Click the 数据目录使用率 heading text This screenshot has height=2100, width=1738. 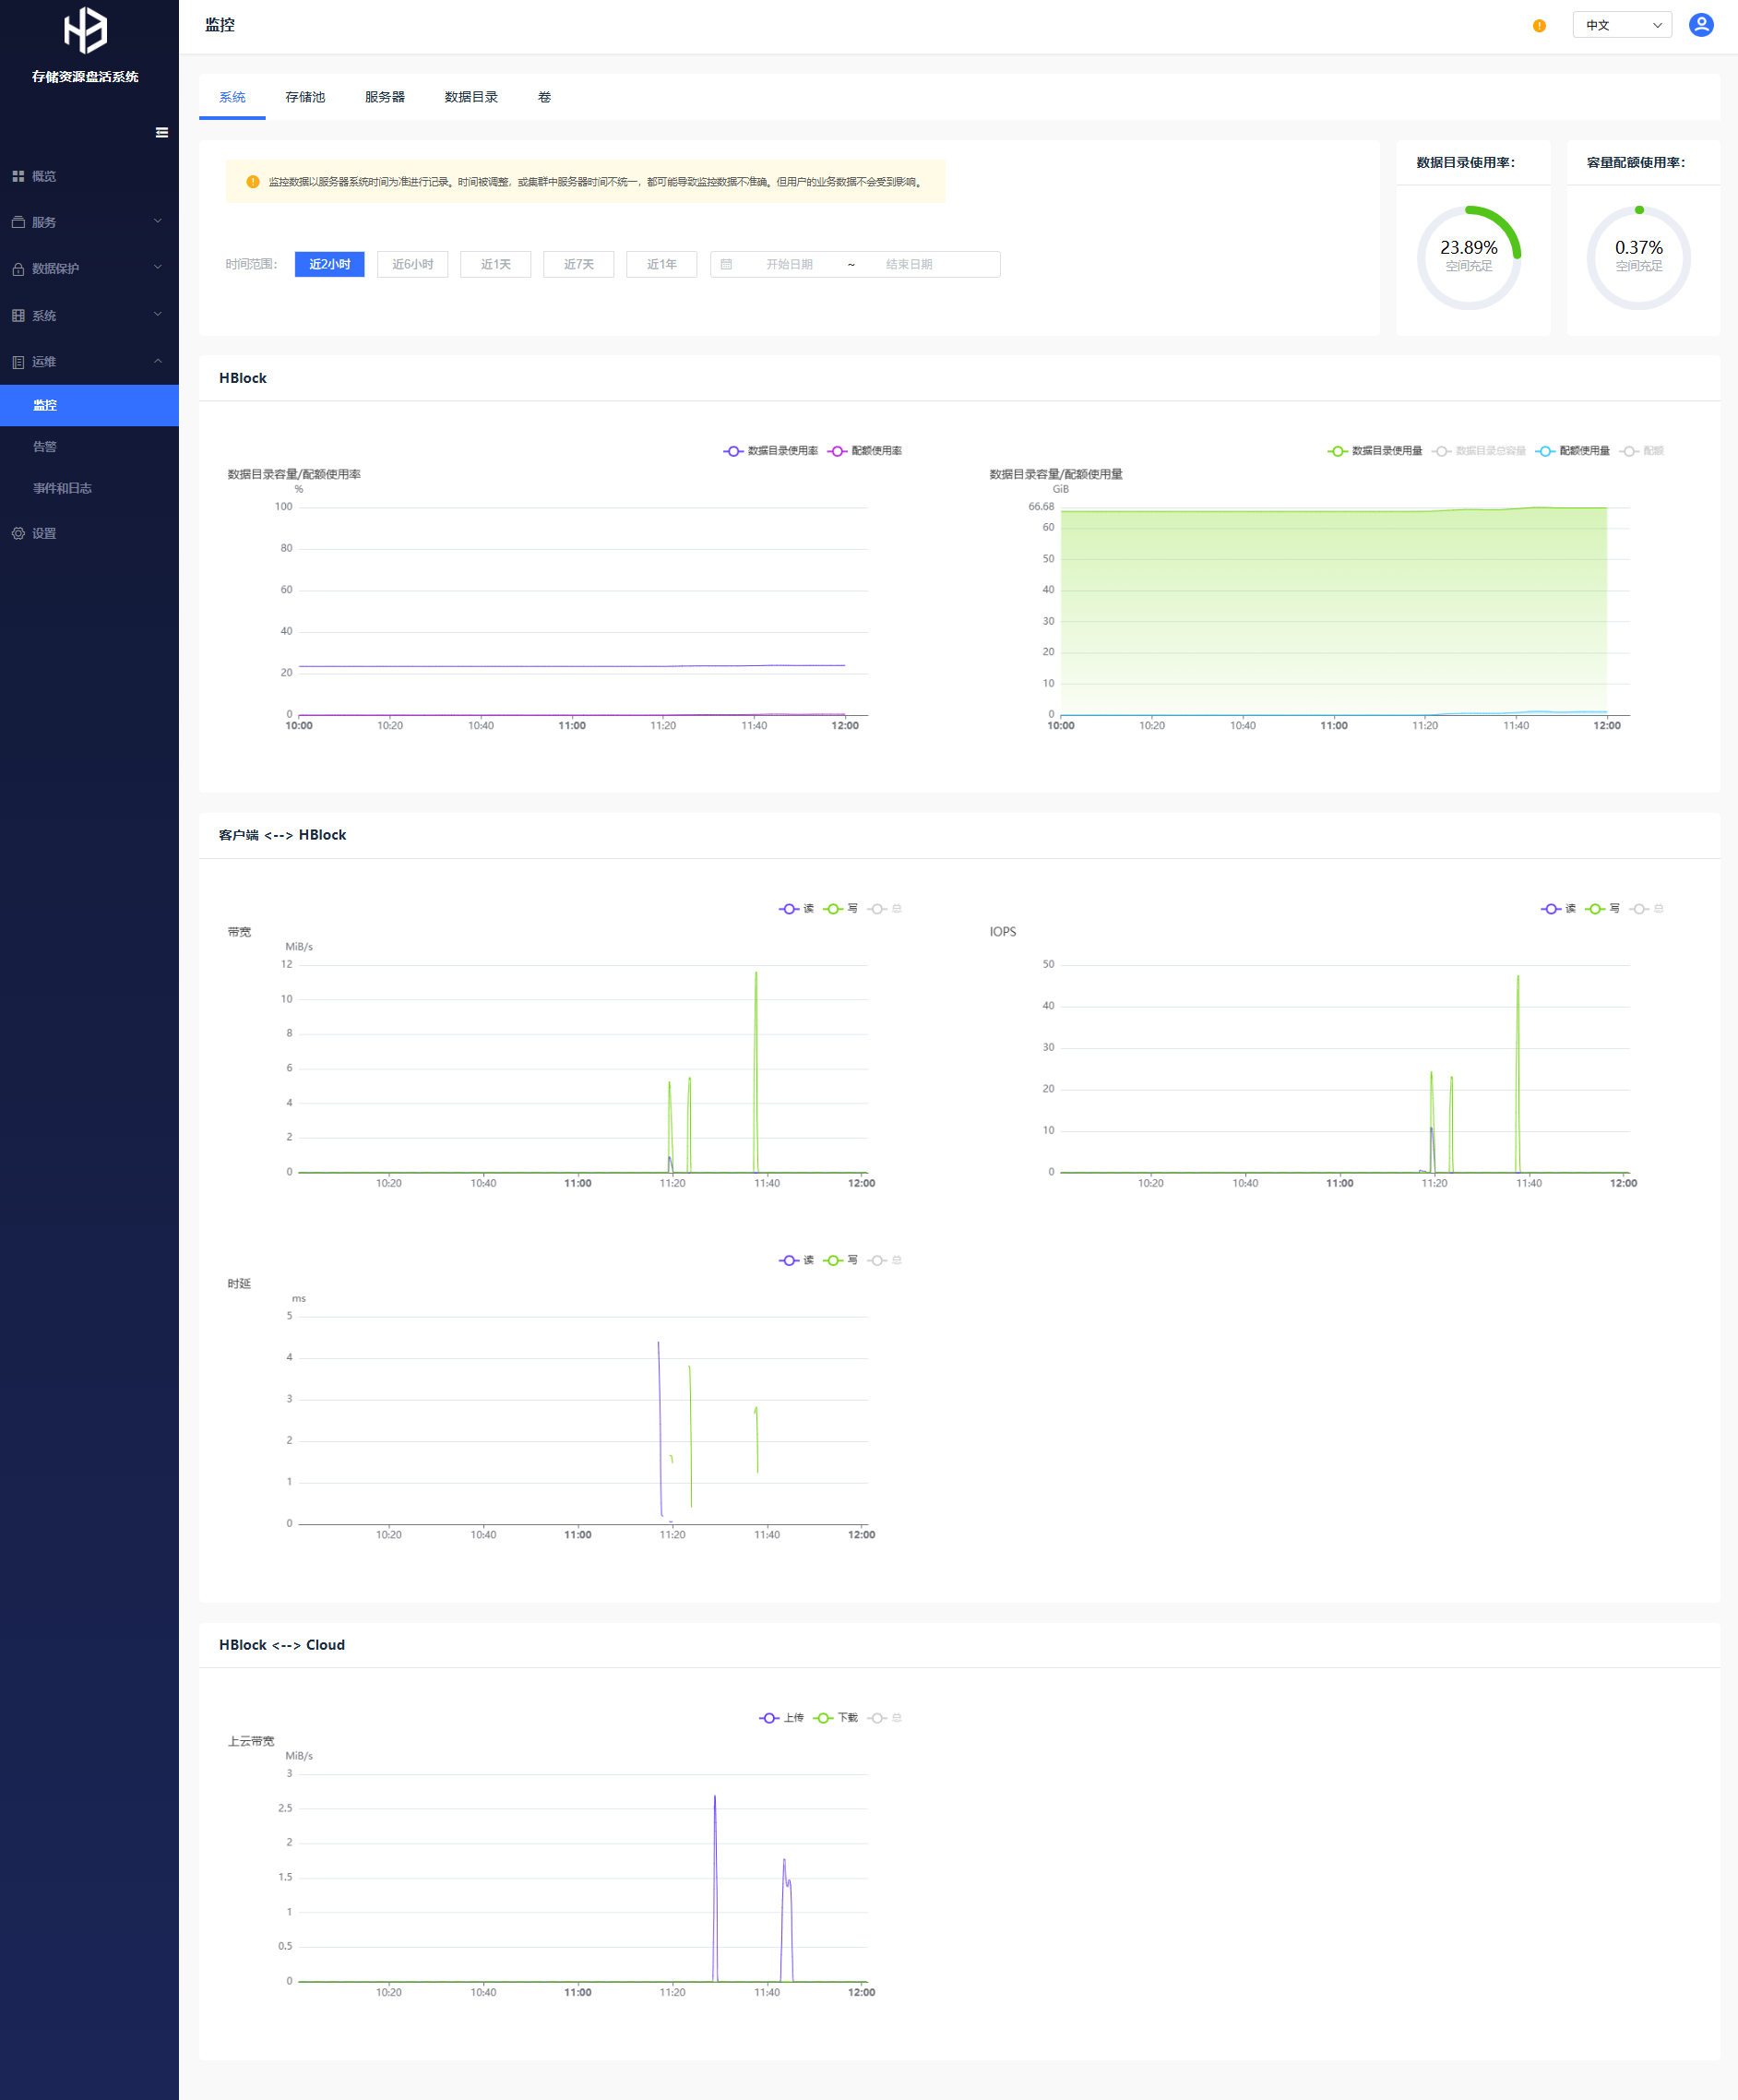tap(1465, 162)
